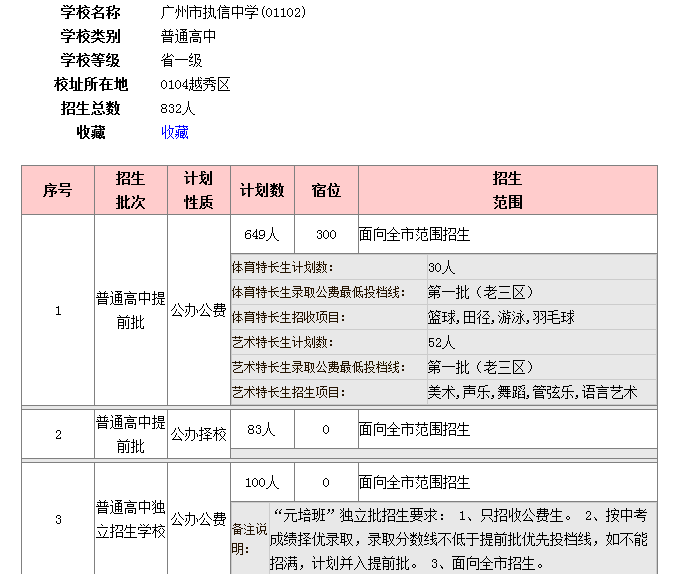Viewport: 674px width, 574px height.
Task: Click the 公办择校 plan type cell
Action: [x=199, y=434]
